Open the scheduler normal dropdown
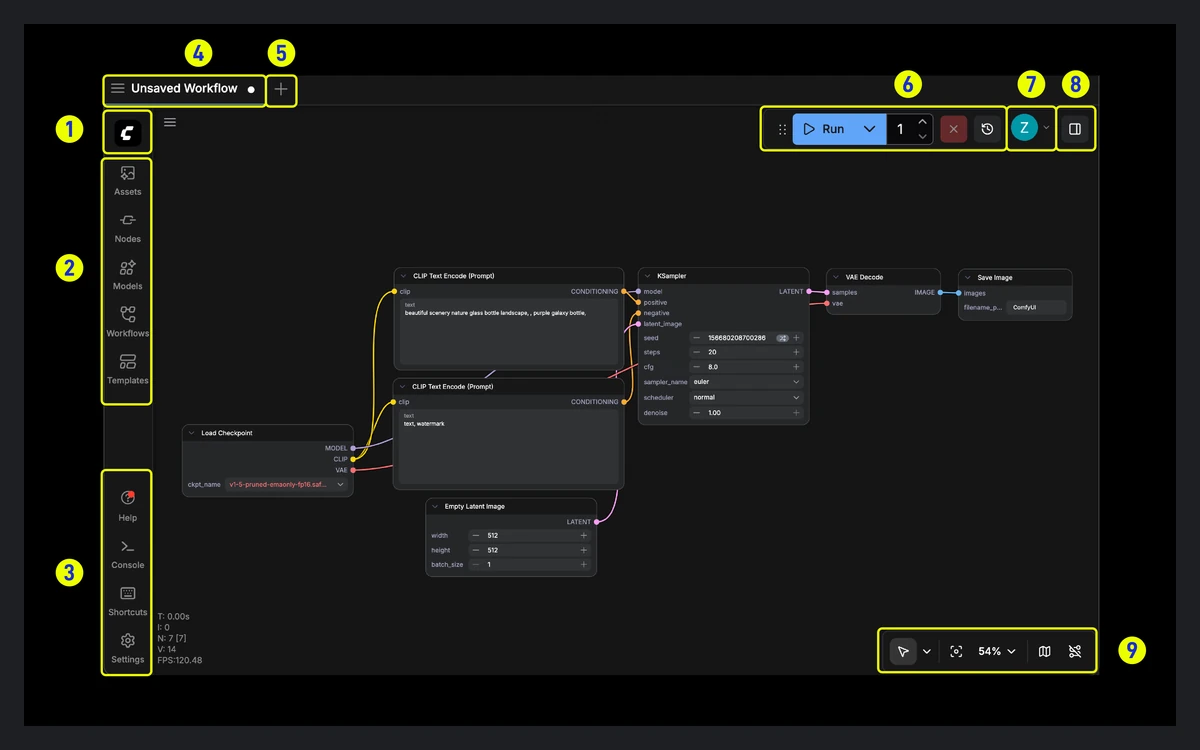Image resolution: width=1200 pixels, height=750 pixels. click(x=747, y=397)
